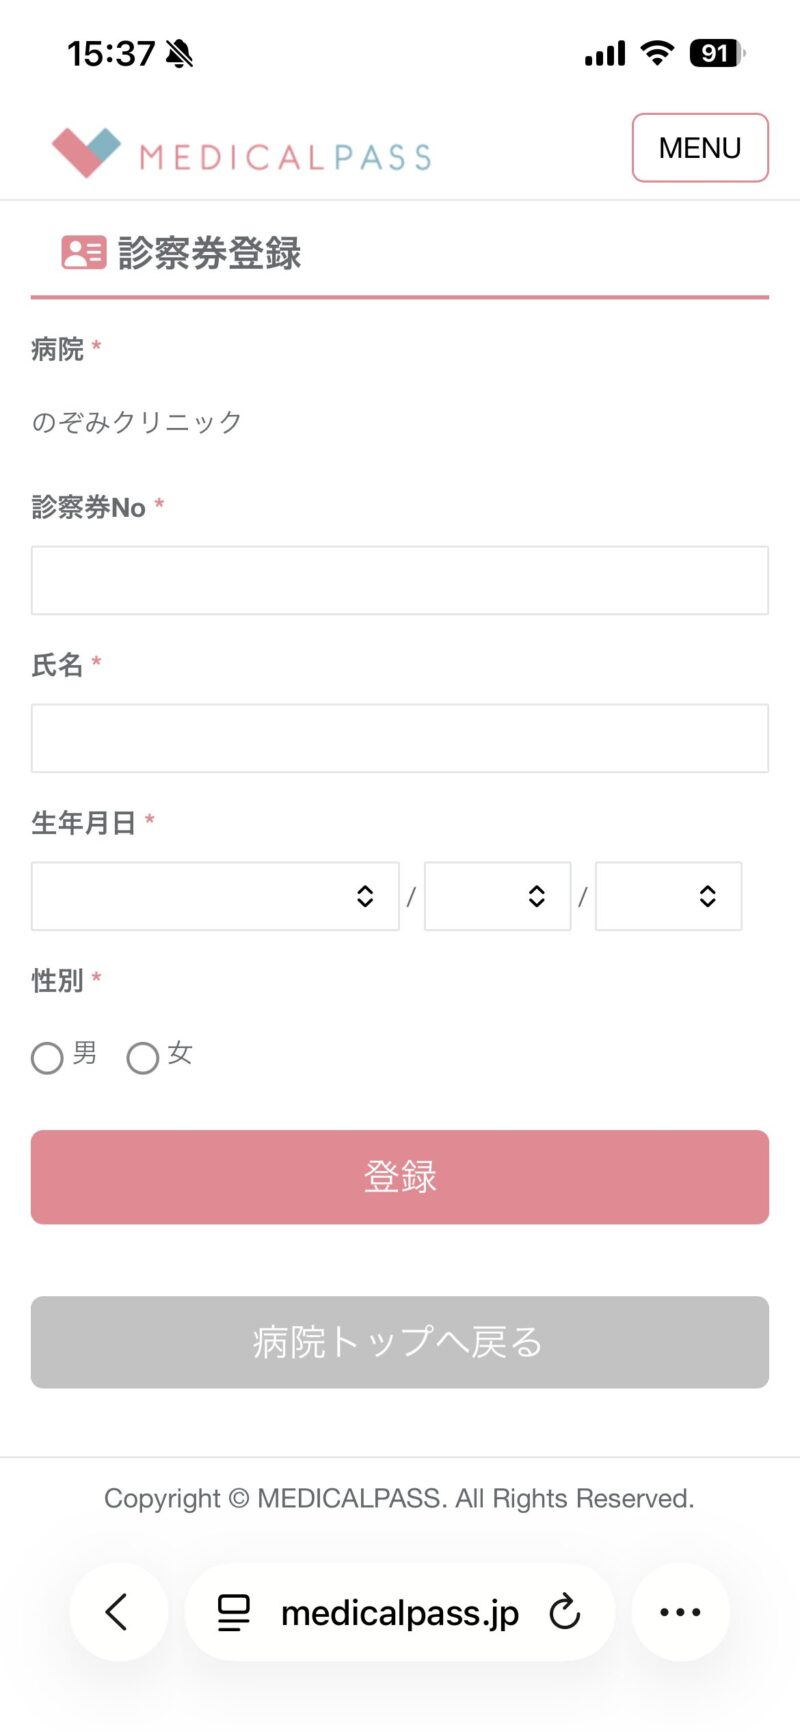Select the 女 radio button

coord(143,1058)
